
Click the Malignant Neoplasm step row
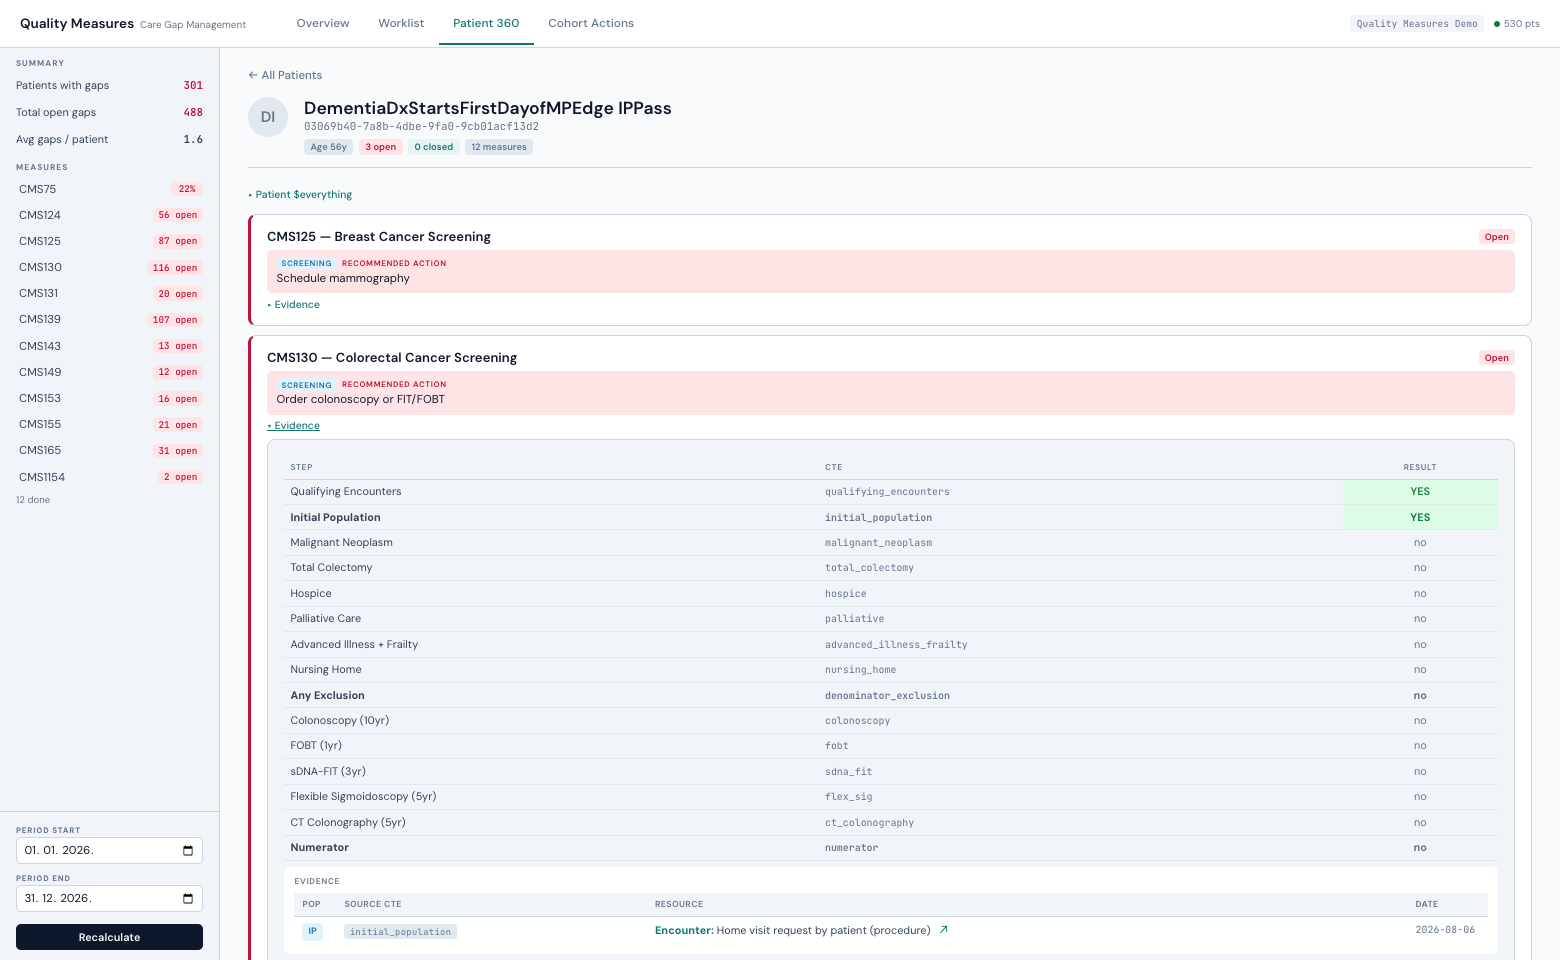pyautogui.click(x=891, y=543)
